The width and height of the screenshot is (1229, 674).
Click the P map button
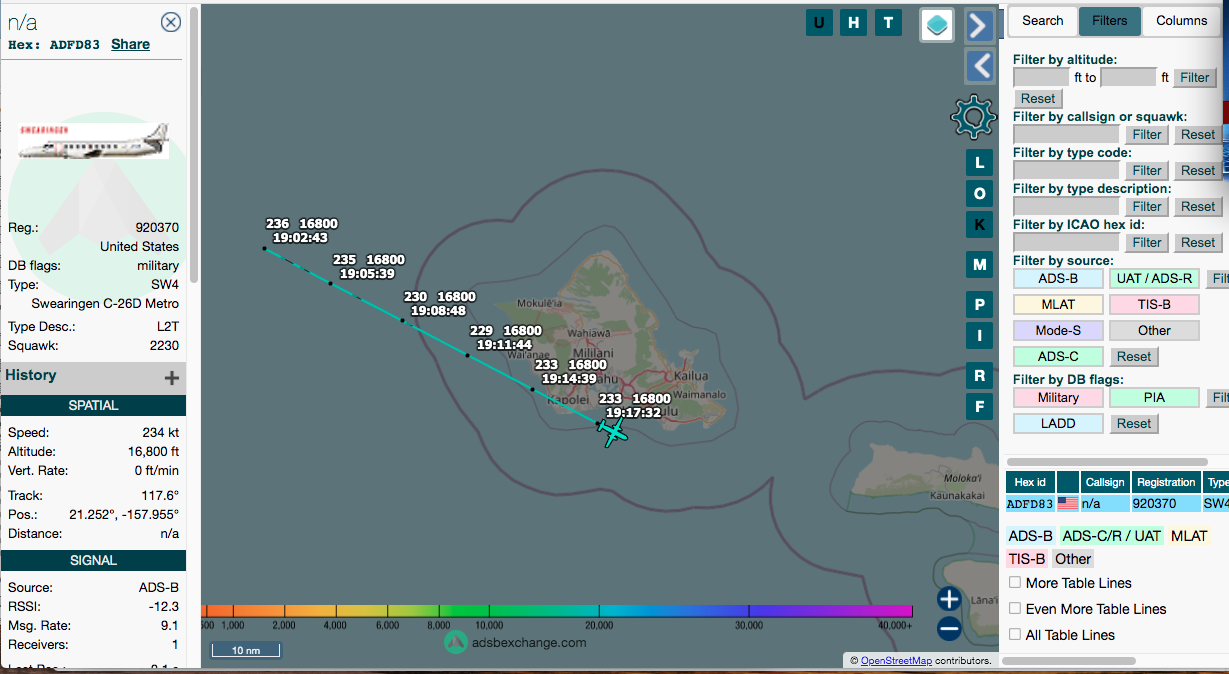tap(979, 305)
